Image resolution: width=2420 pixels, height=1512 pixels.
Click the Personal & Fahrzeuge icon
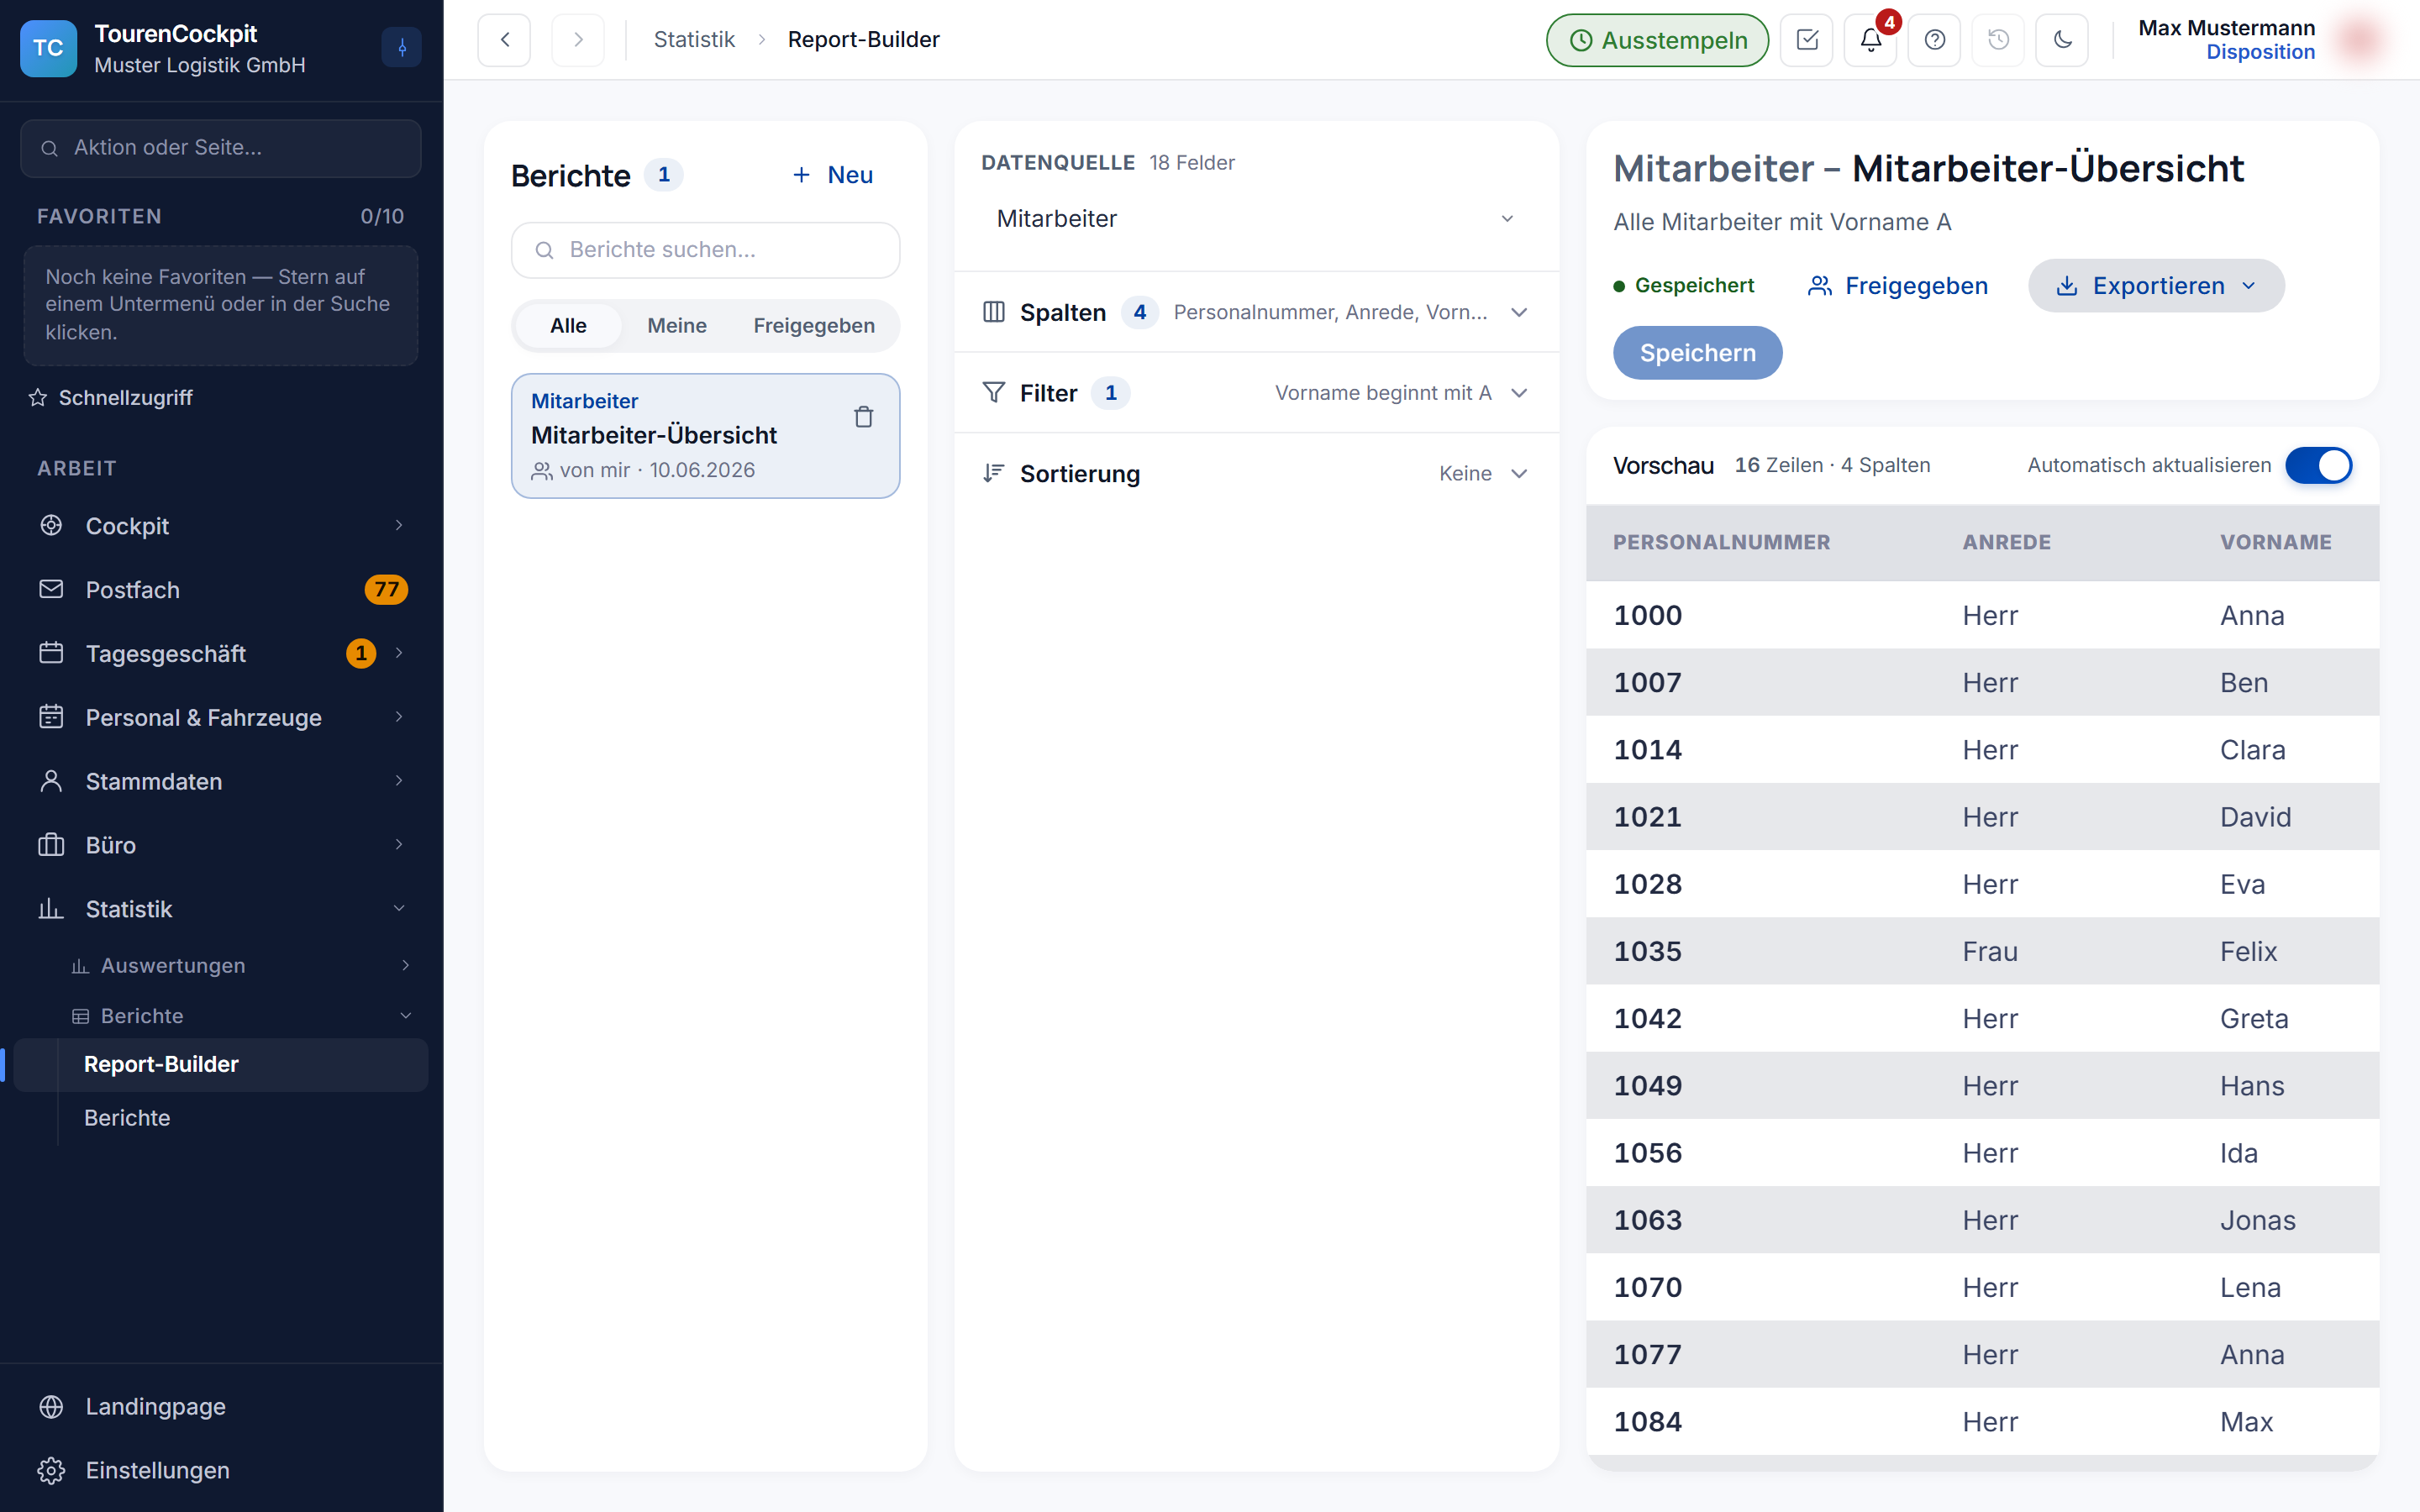51,717
